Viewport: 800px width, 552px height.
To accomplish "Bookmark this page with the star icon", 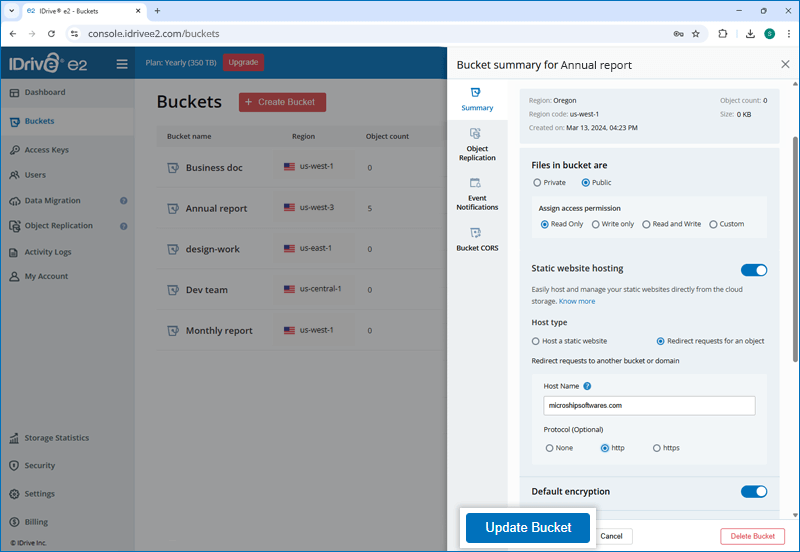I will (x=696, y=33).
